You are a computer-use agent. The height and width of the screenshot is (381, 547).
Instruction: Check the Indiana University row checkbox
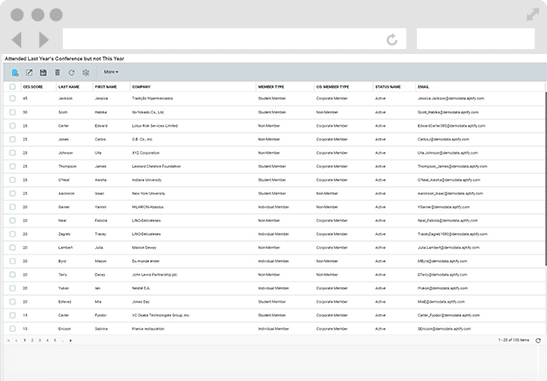pyautogui.click(x=13, y=180)
